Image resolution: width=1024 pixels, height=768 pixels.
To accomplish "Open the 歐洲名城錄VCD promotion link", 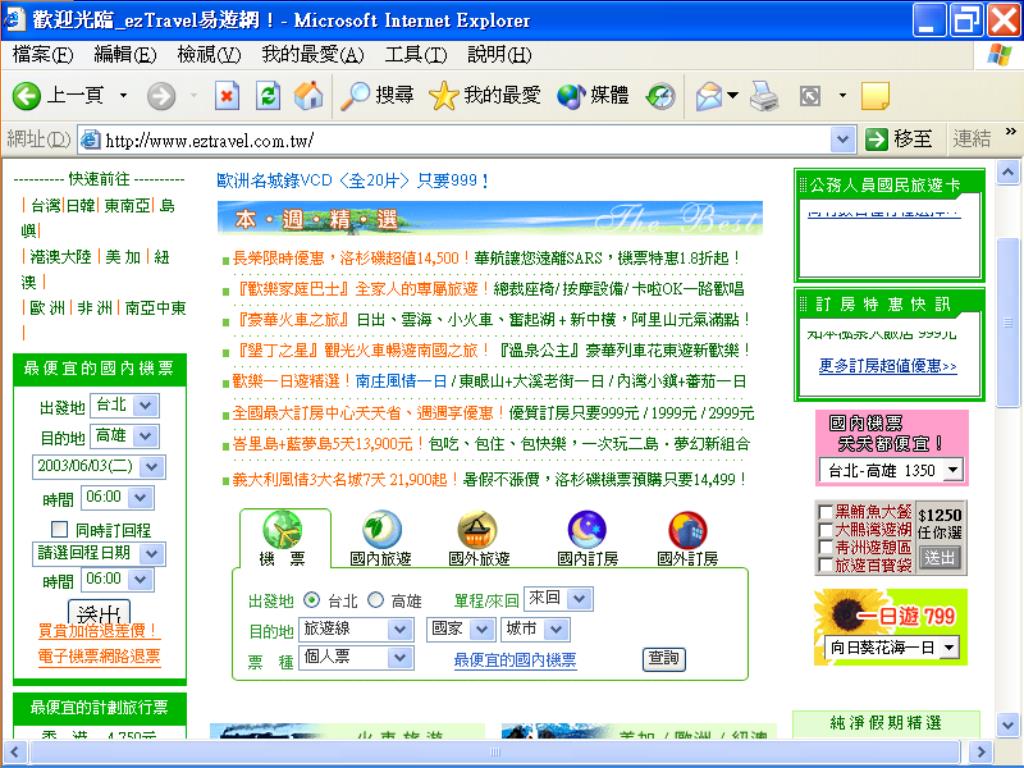I will point(353,180).
